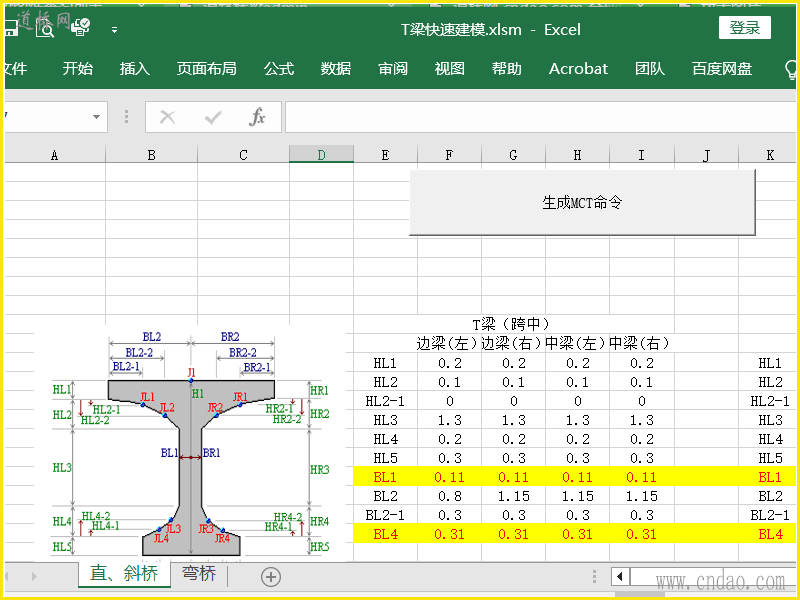Select column F header
Screen dimensions: 800x600
449,155
